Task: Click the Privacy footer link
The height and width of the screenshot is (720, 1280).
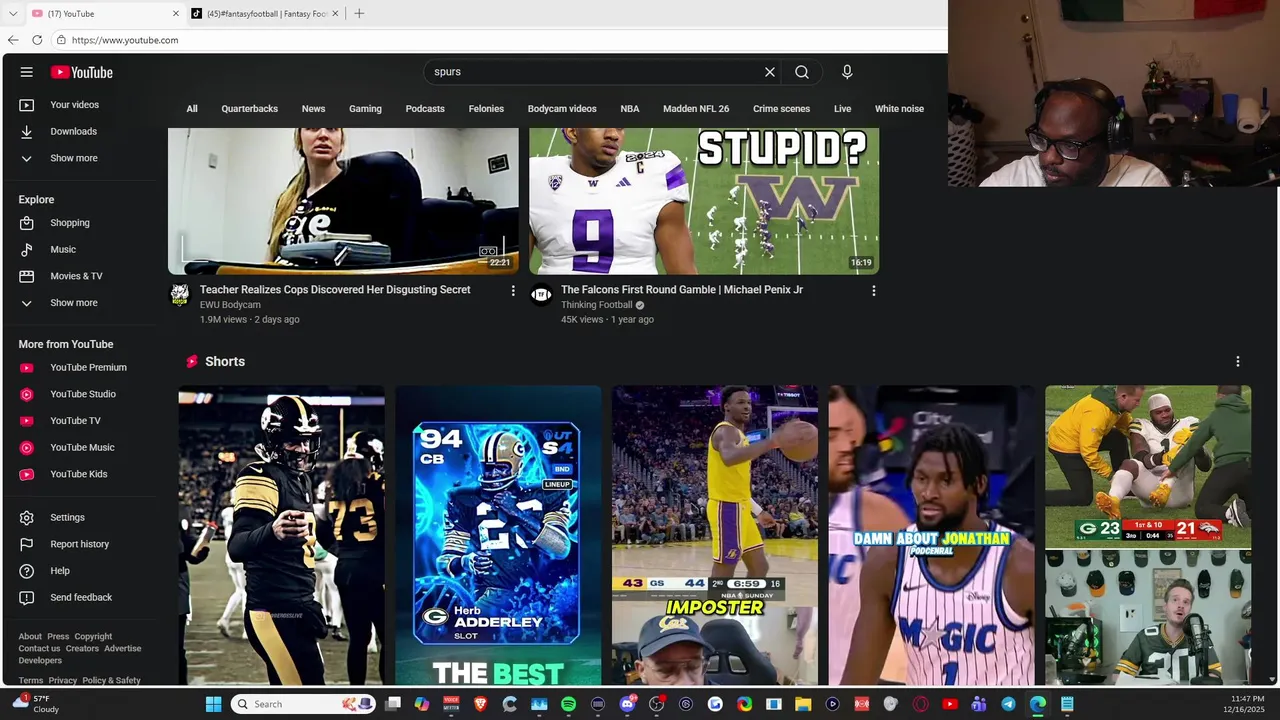Action: pos(62,681)
